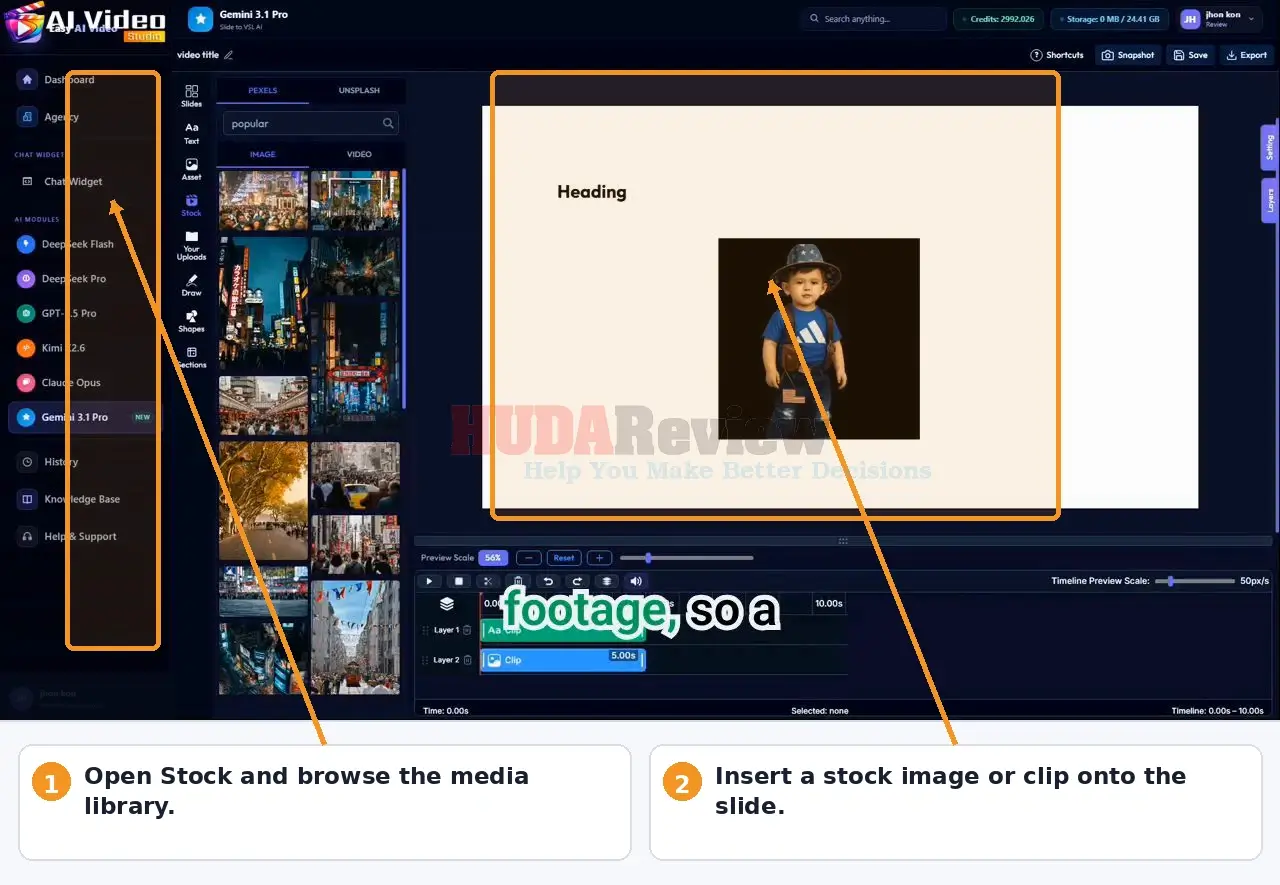This screenshot has width=1280, height=885.
Task: Click the Reset preview scale button
Action: 564,558
